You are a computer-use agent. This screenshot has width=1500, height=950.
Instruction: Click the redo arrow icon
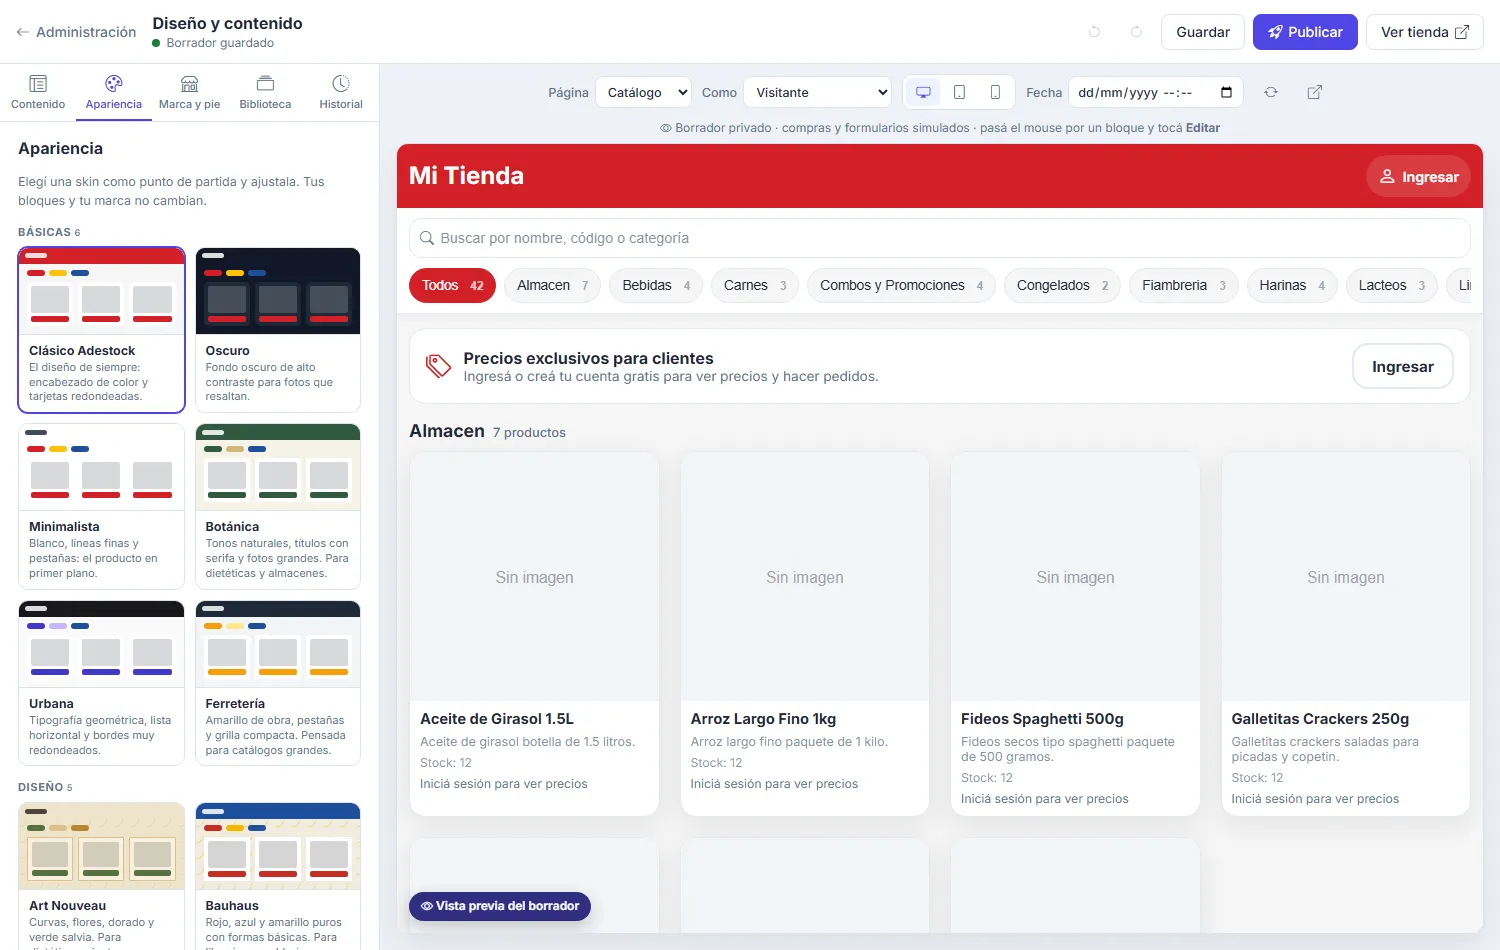(x=1136, y=32)
